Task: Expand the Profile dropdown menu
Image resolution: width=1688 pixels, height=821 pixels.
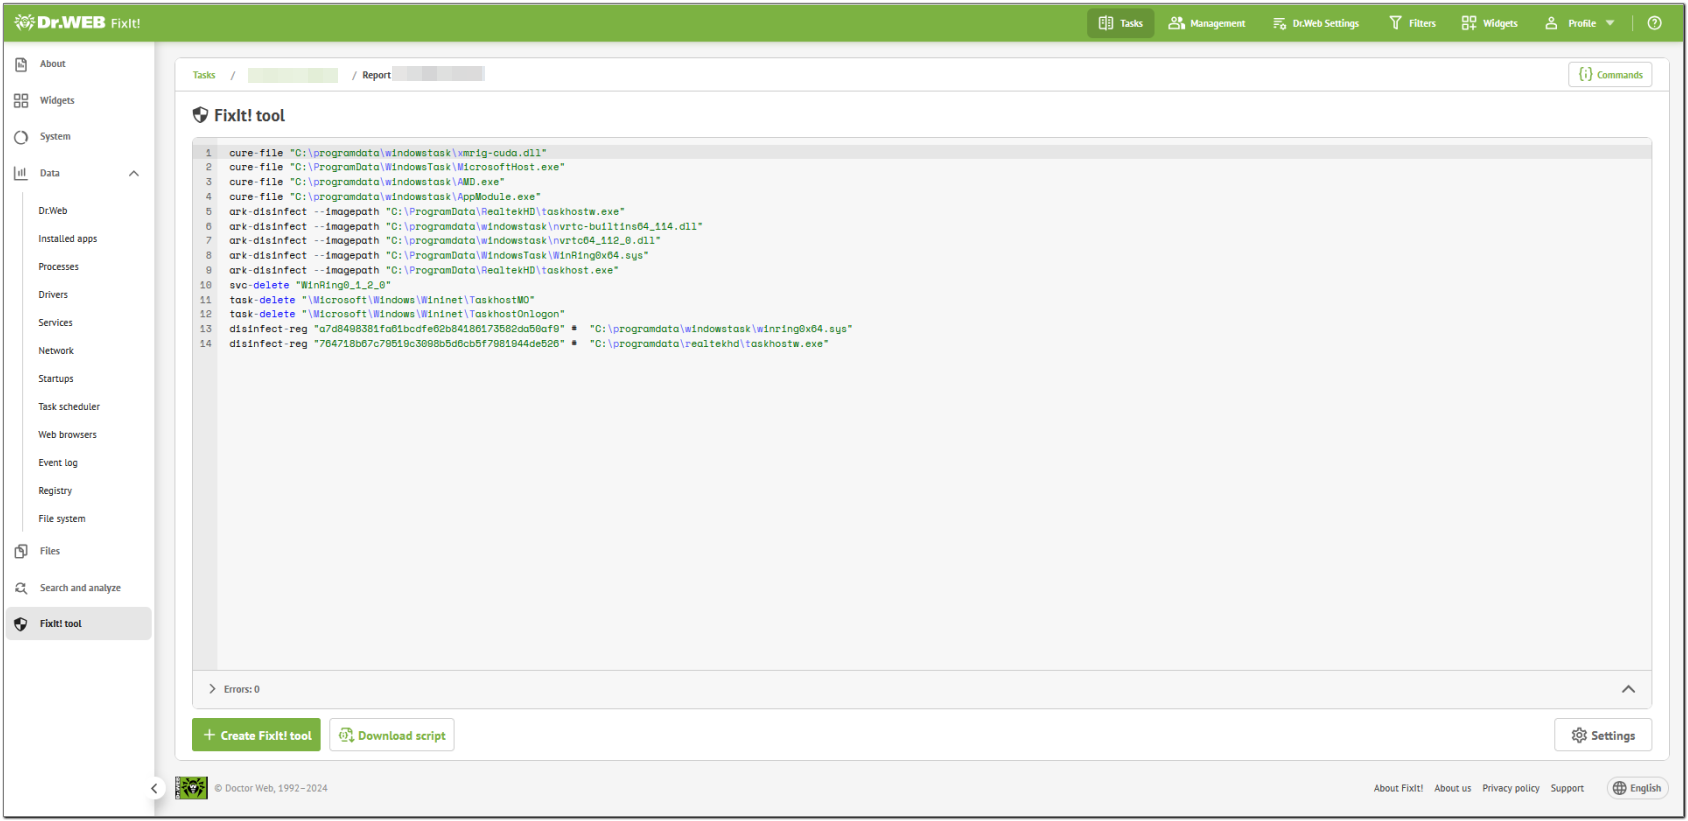Action: 1580,23
